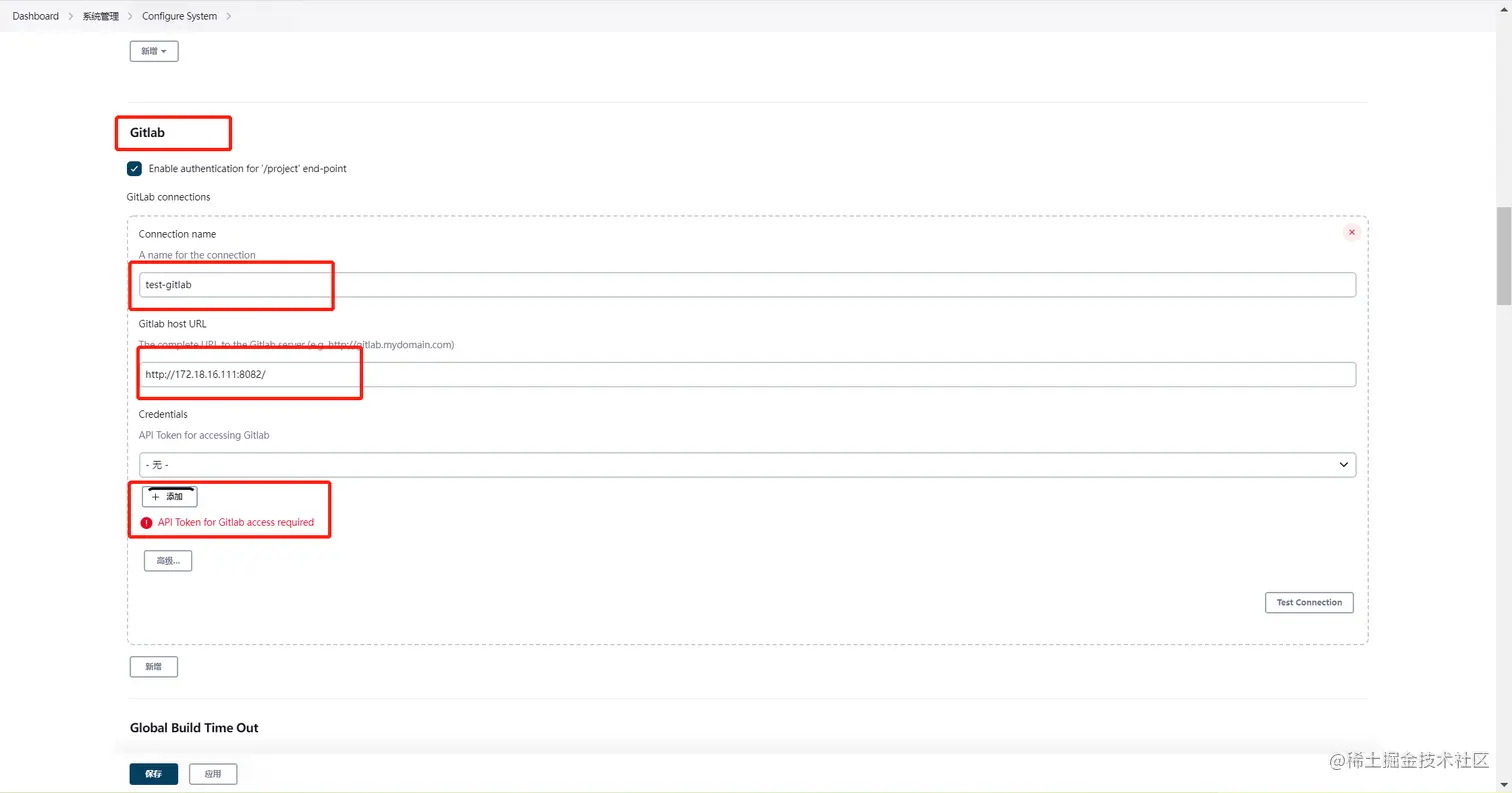1512x793 pixels.
Task: Open 系统管理 from the breadcrumb
Action: 100,15
